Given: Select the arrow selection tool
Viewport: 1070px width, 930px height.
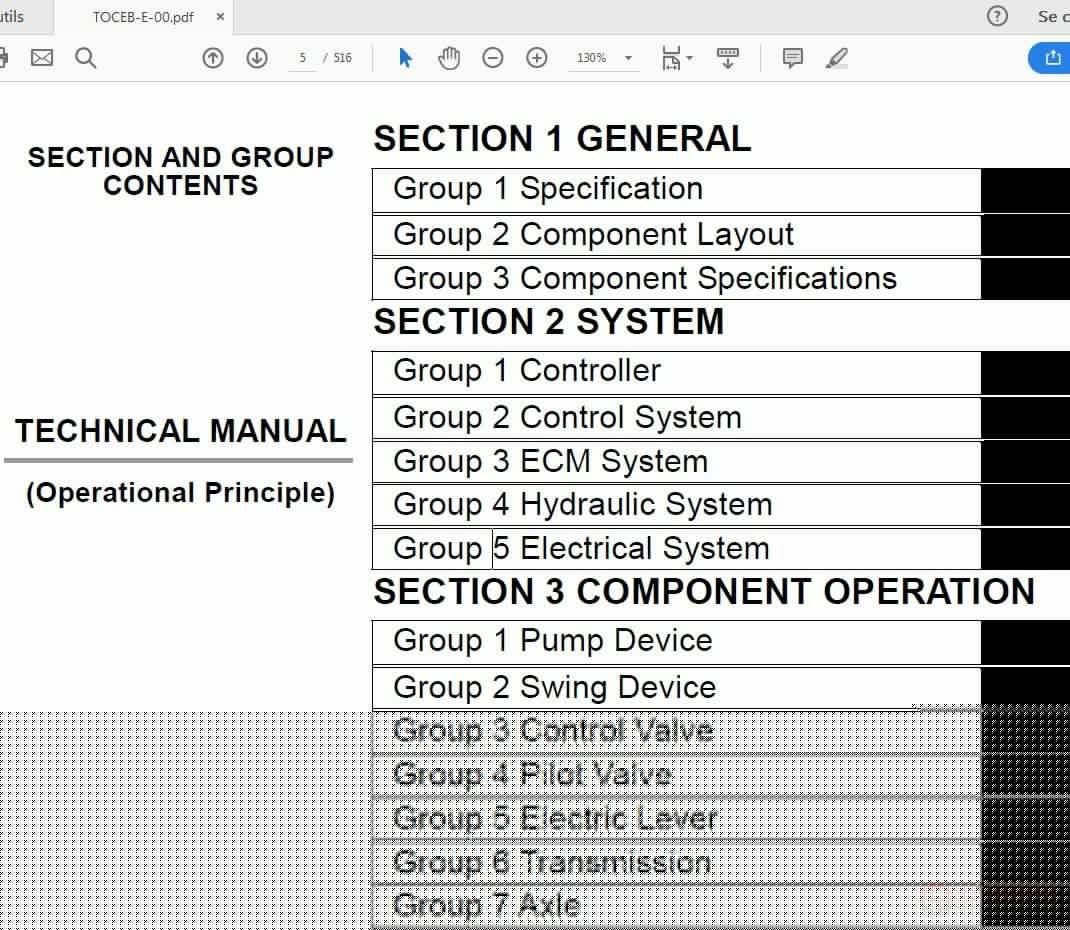Looking at the screenshot, I should pos(405,58).
